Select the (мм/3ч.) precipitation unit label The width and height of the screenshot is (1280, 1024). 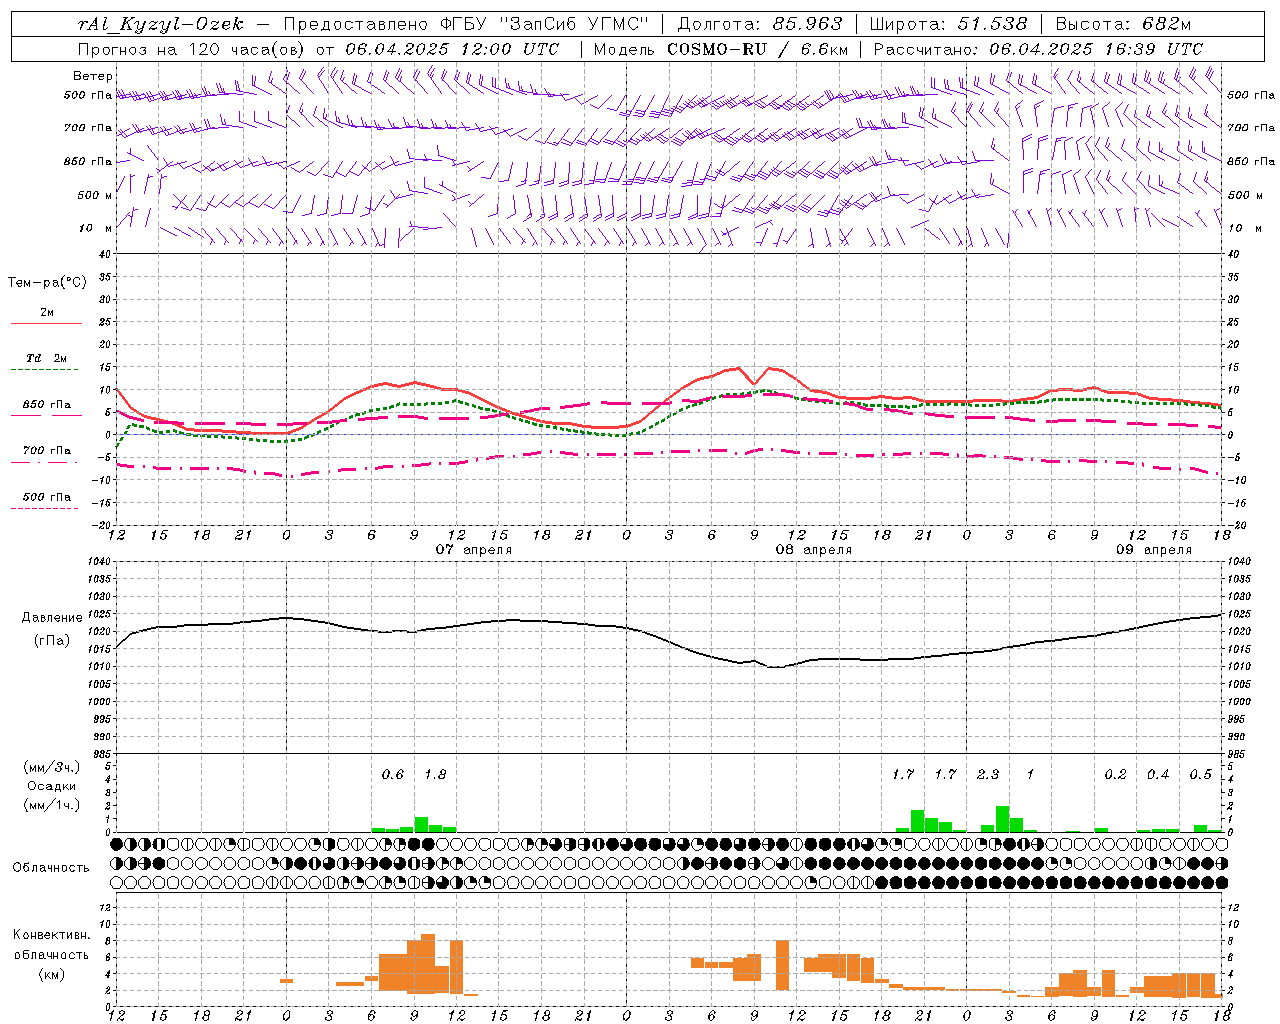coord(51,768)
